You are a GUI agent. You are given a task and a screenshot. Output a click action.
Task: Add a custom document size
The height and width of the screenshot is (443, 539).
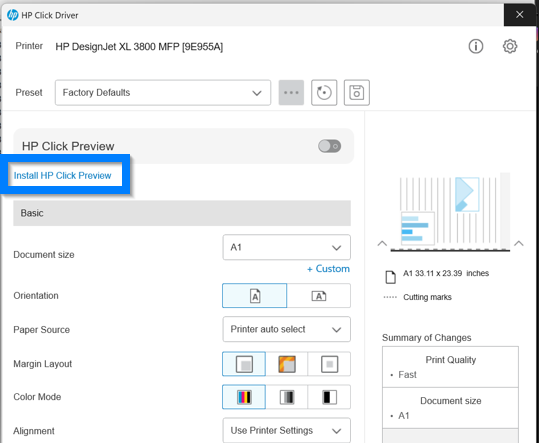[328, 269]
